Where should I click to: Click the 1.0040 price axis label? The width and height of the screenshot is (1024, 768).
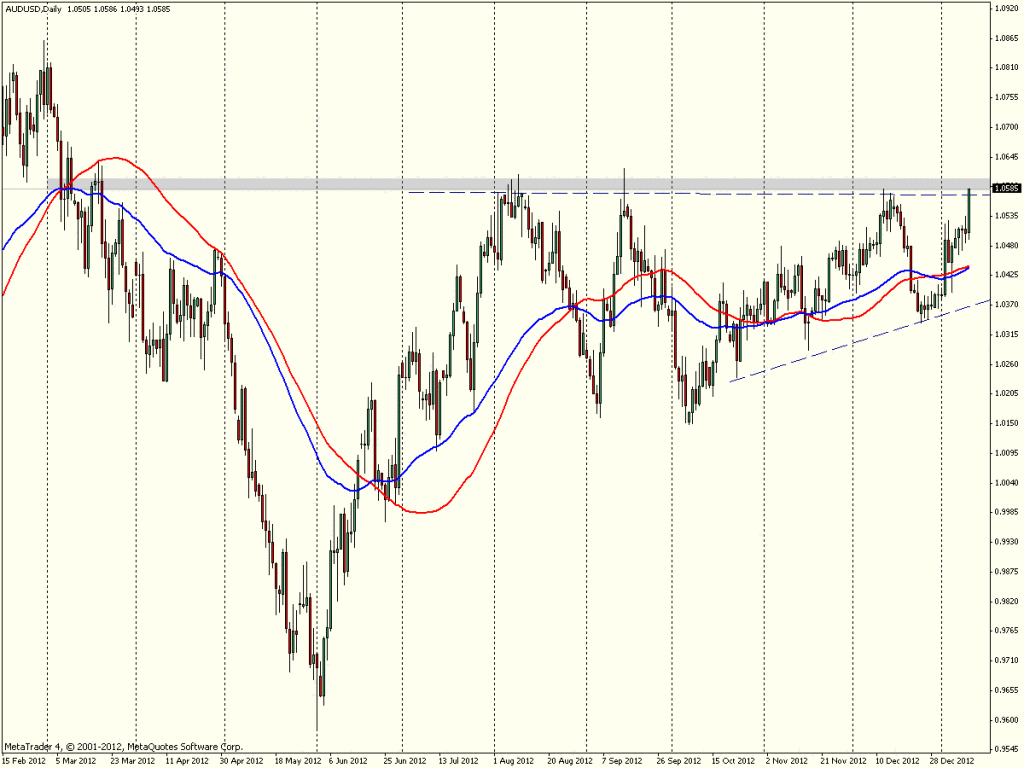[1006, 483]
